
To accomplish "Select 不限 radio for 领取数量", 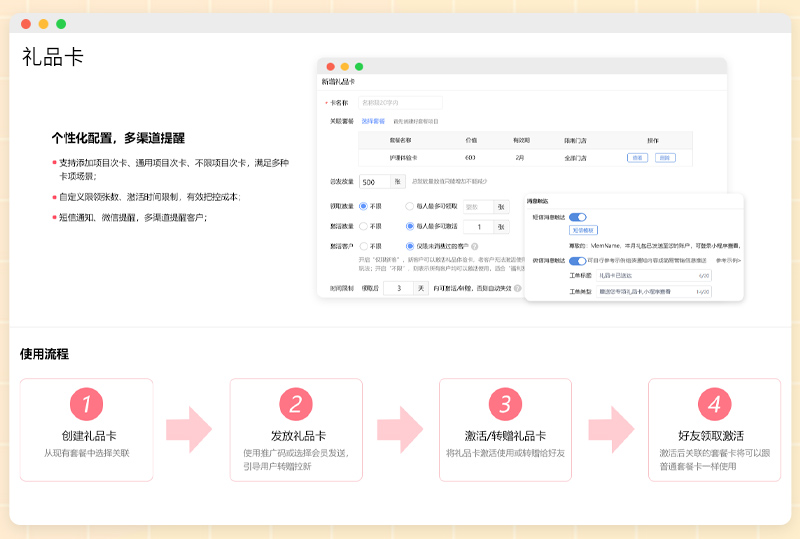I will pyautogui.click(x=363, y=206).
